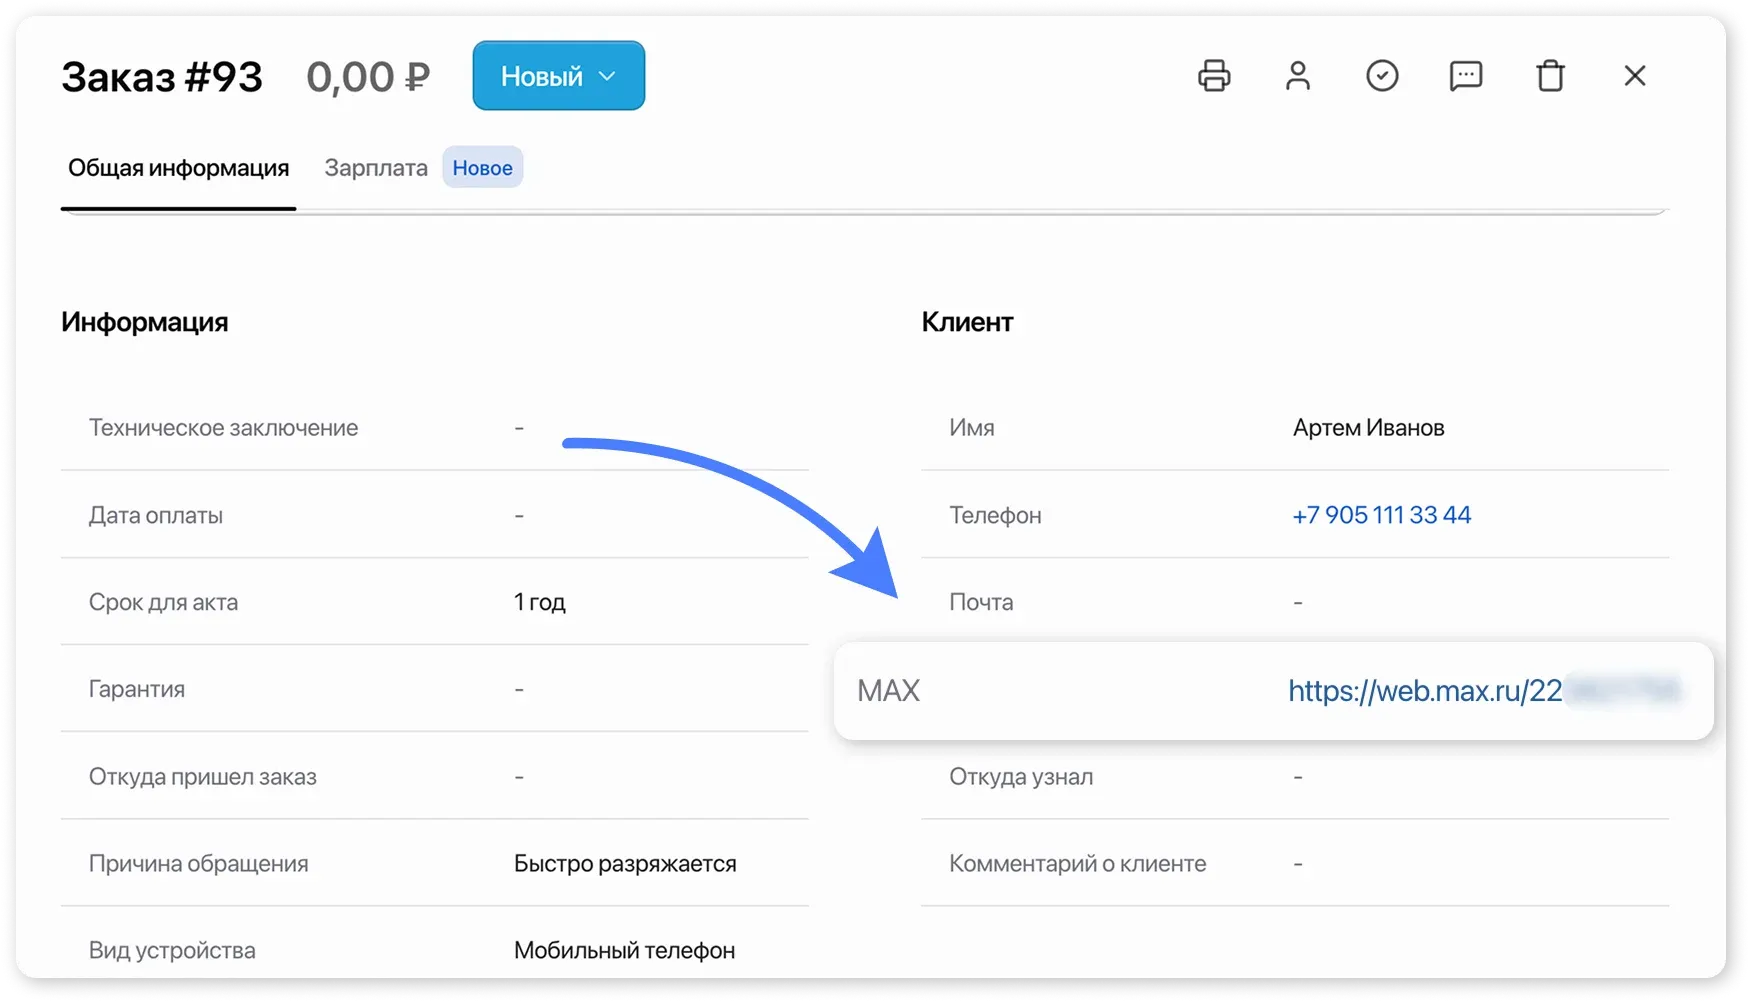Mark order as completed via checkmark icon

tap(1382, 75)
